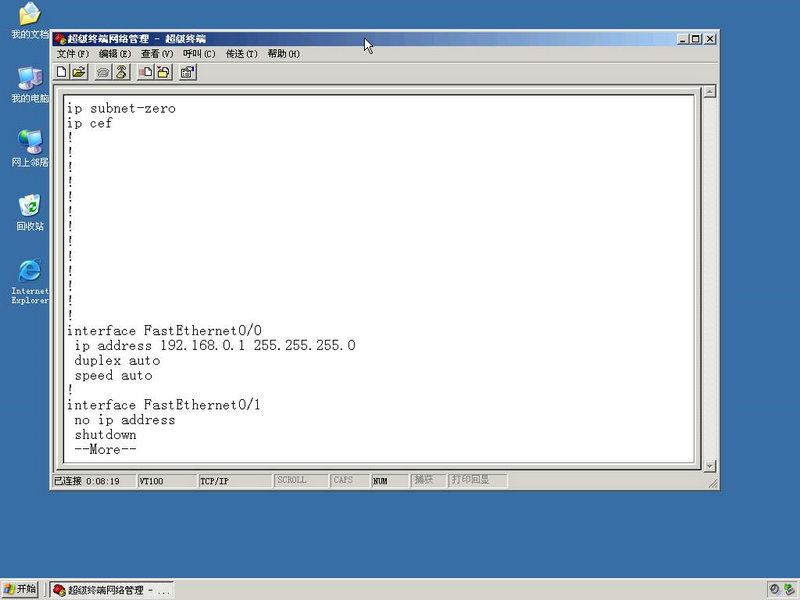Close the HyperTerminal window
The width and height of the screenshot is (800, 600).
click(x=710, y=39)
